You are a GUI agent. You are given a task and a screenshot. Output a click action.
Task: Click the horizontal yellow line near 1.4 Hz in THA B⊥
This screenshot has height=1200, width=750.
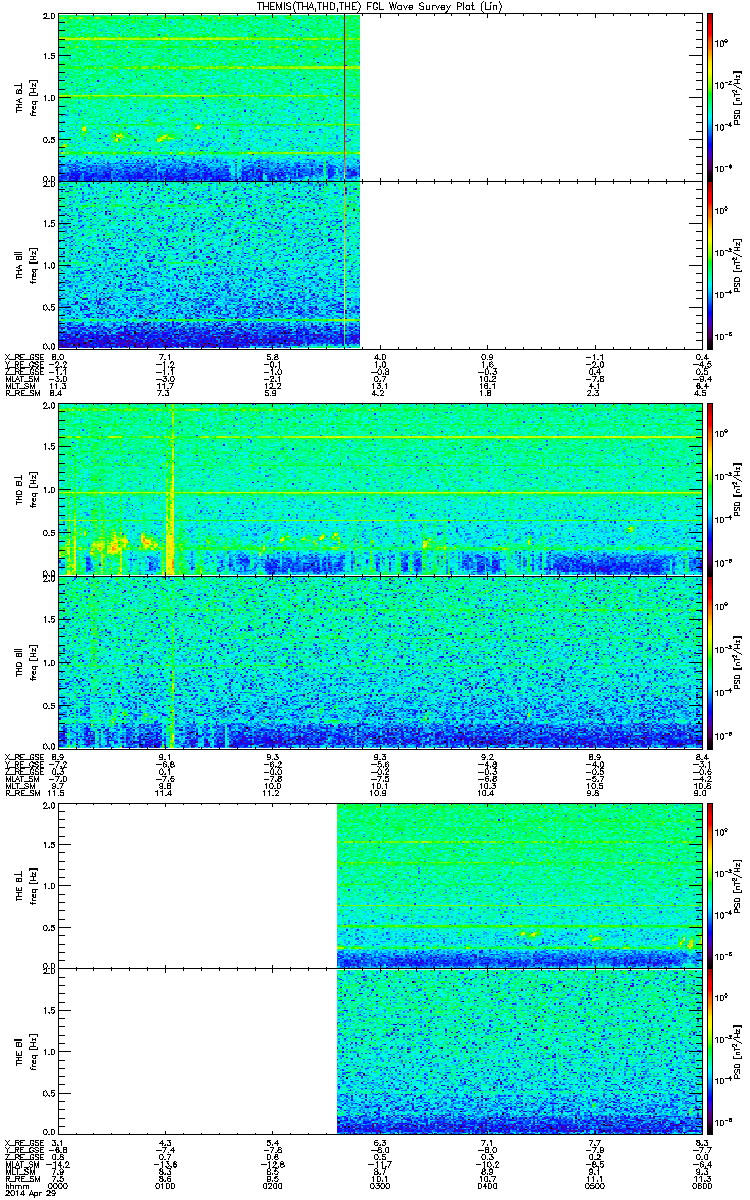[209, 68]
